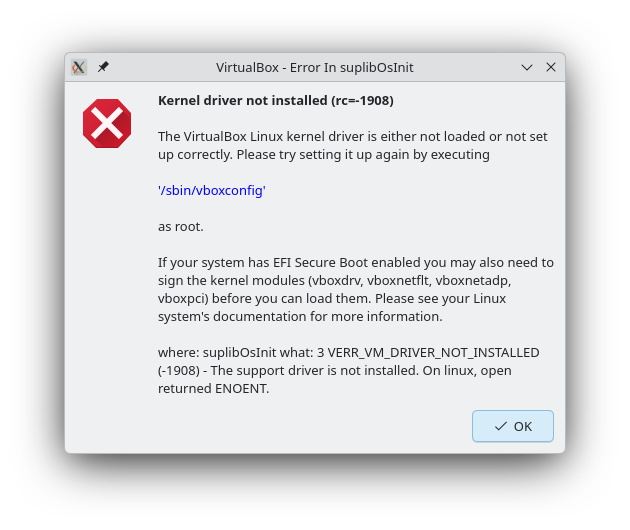The width and height of the screenshot is (630, 530).
Task: Click 'up correctly. Please try setting it up' line
Action: coord(323,154)
